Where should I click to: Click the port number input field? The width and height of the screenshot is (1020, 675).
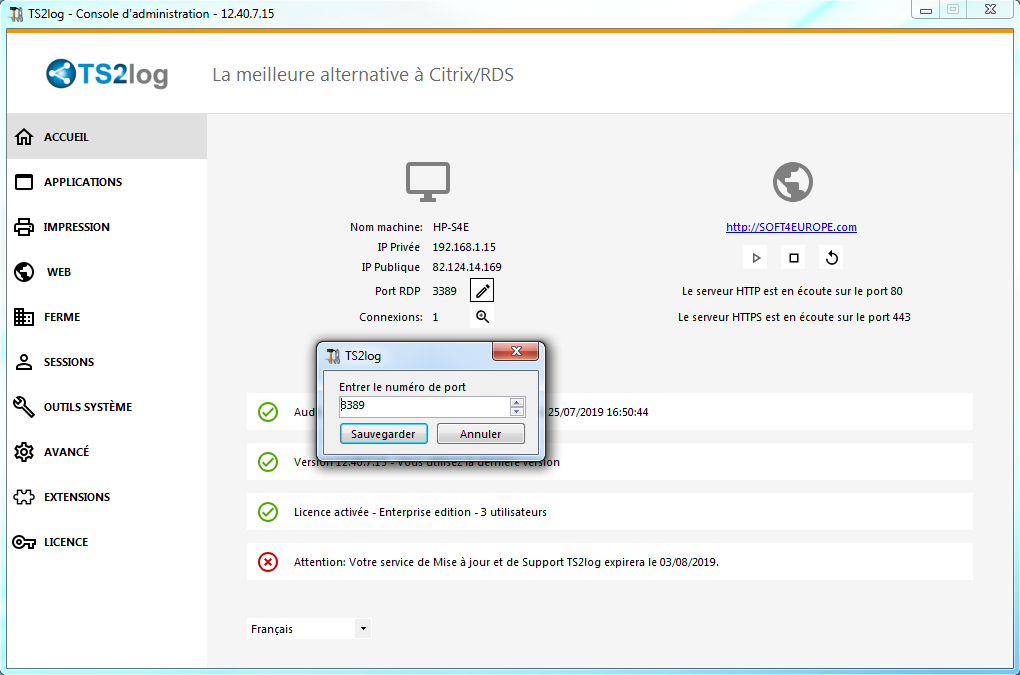[x=424, y=406]
